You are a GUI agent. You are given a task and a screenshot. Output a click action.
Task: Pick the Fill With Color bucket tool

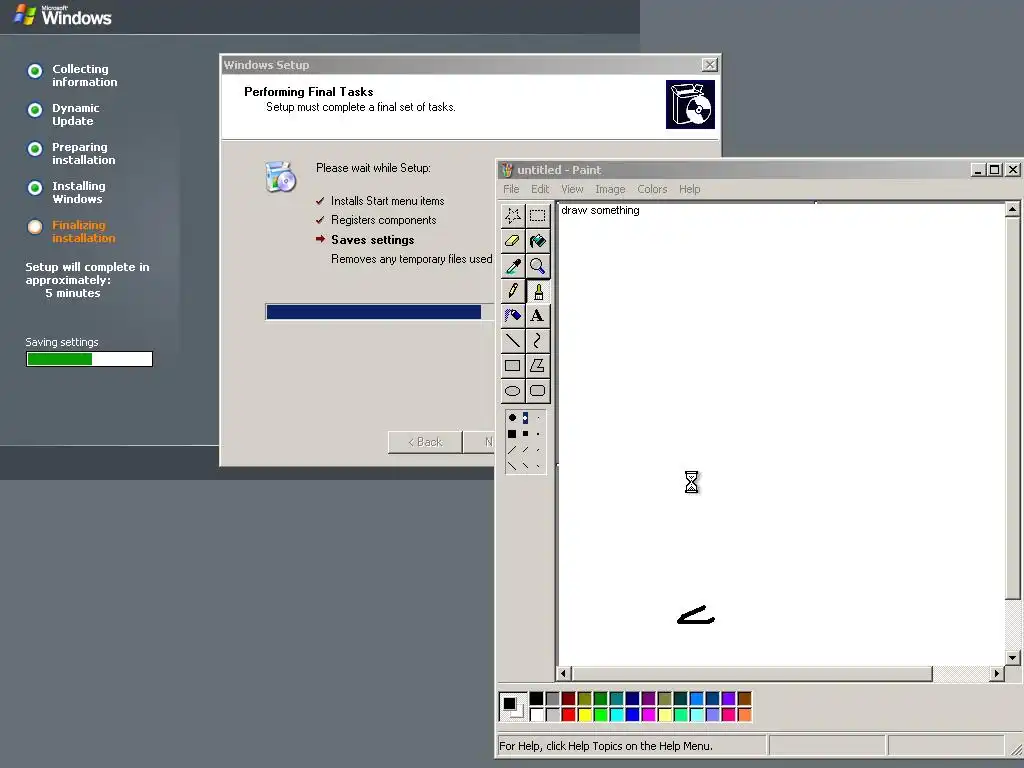tap(537, 241)
